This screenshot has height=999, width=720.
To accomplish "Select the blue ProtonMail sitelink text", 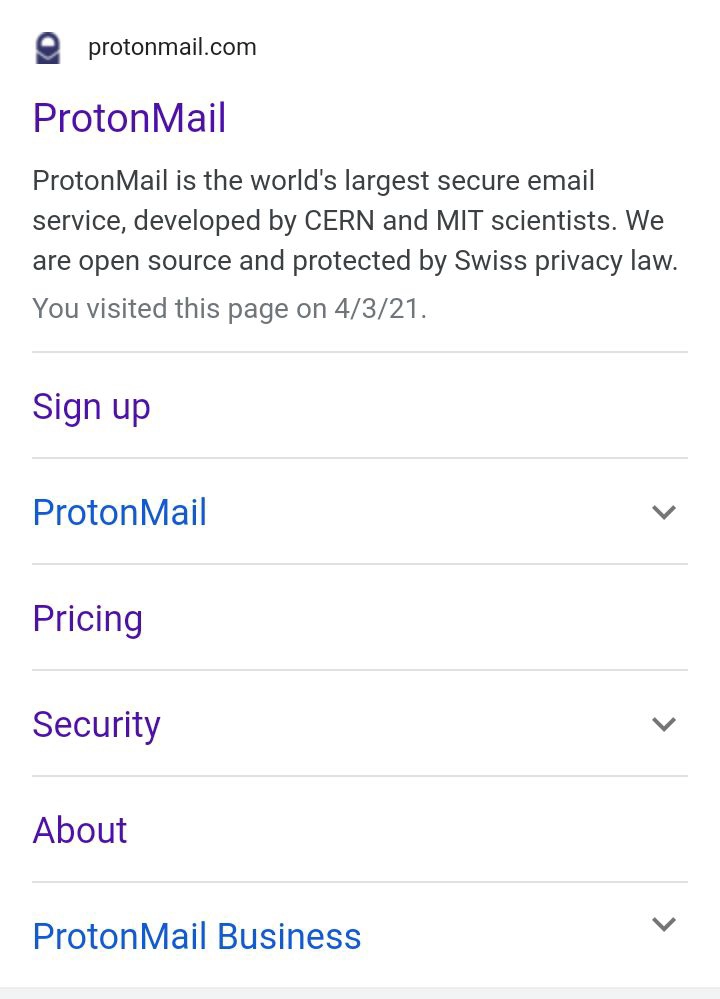I will pyautogui.click(x=119, y=513).
